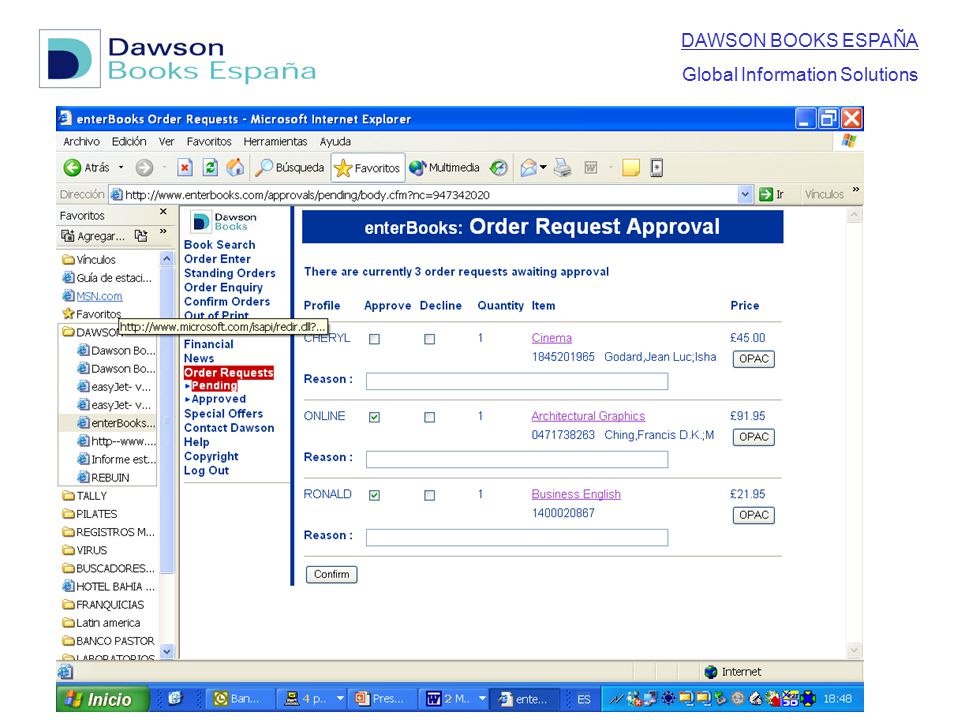Open the Favoritos menu in the menu bar
960x720 pixels.
(209, 141)
